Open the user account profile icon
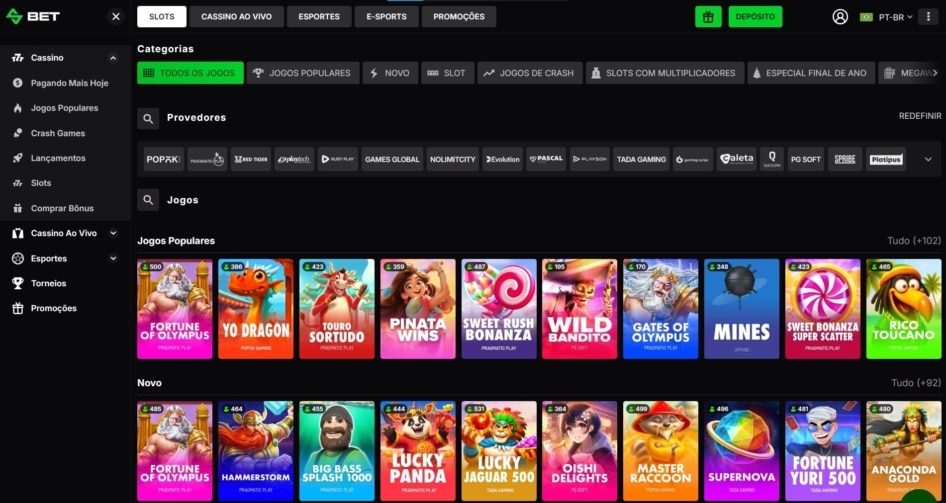Image resolution: width=946 pixels, height=503 pixels. click(840, 17)
